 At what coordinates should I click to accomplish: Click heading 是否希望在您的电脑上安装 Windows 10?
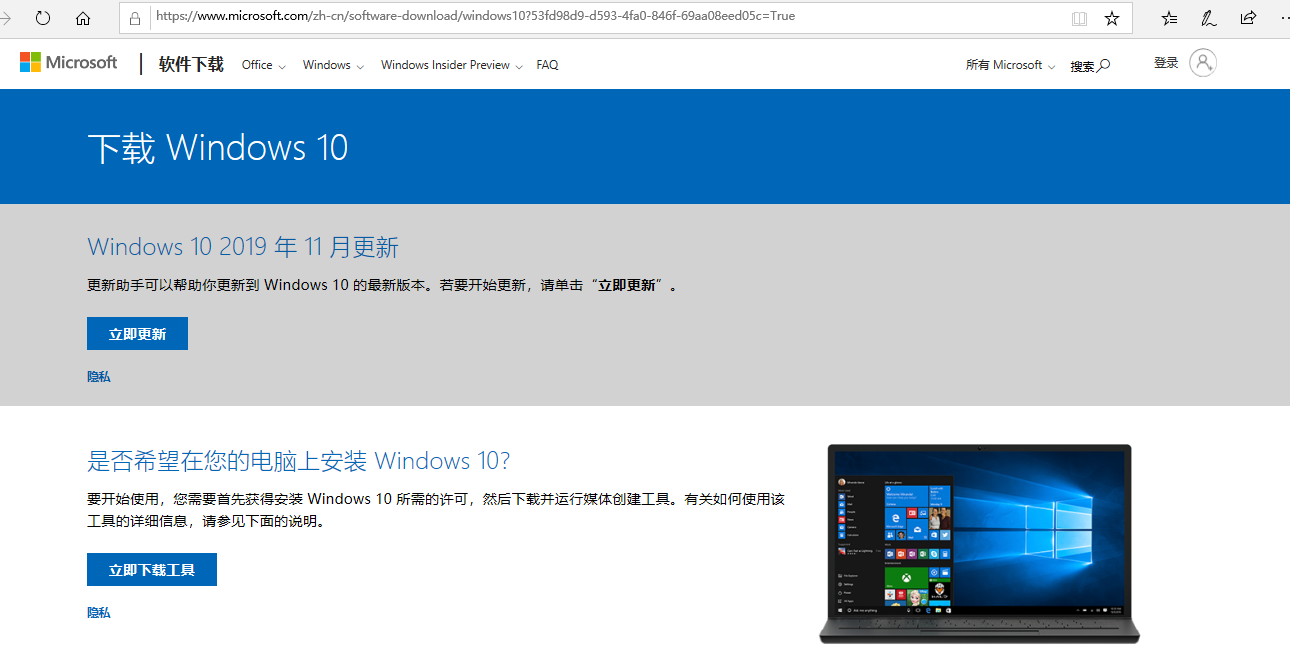point(299,461)
